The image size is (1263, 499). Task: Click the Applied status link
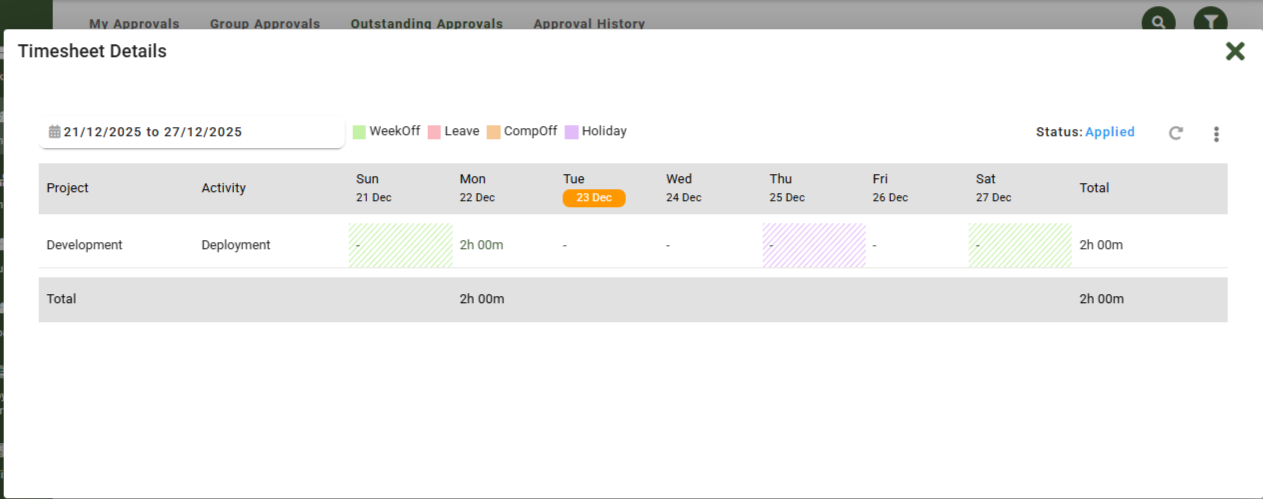point(1109,132)
